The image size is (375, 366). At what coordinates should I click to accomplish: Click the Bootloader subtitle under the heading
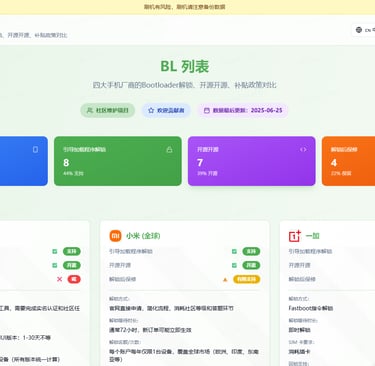[184, 85]
